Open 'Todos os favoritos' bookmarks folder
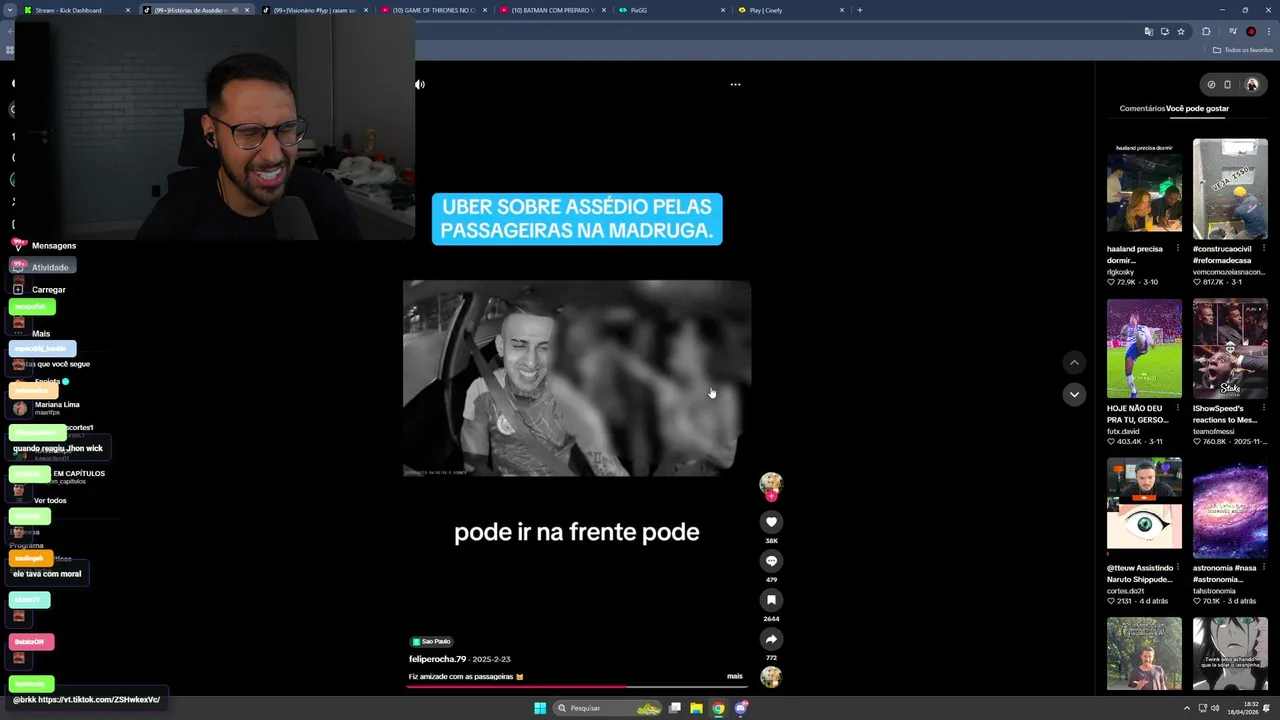Viewport: 1280px width, 720px height. (x=1243, y=50)
